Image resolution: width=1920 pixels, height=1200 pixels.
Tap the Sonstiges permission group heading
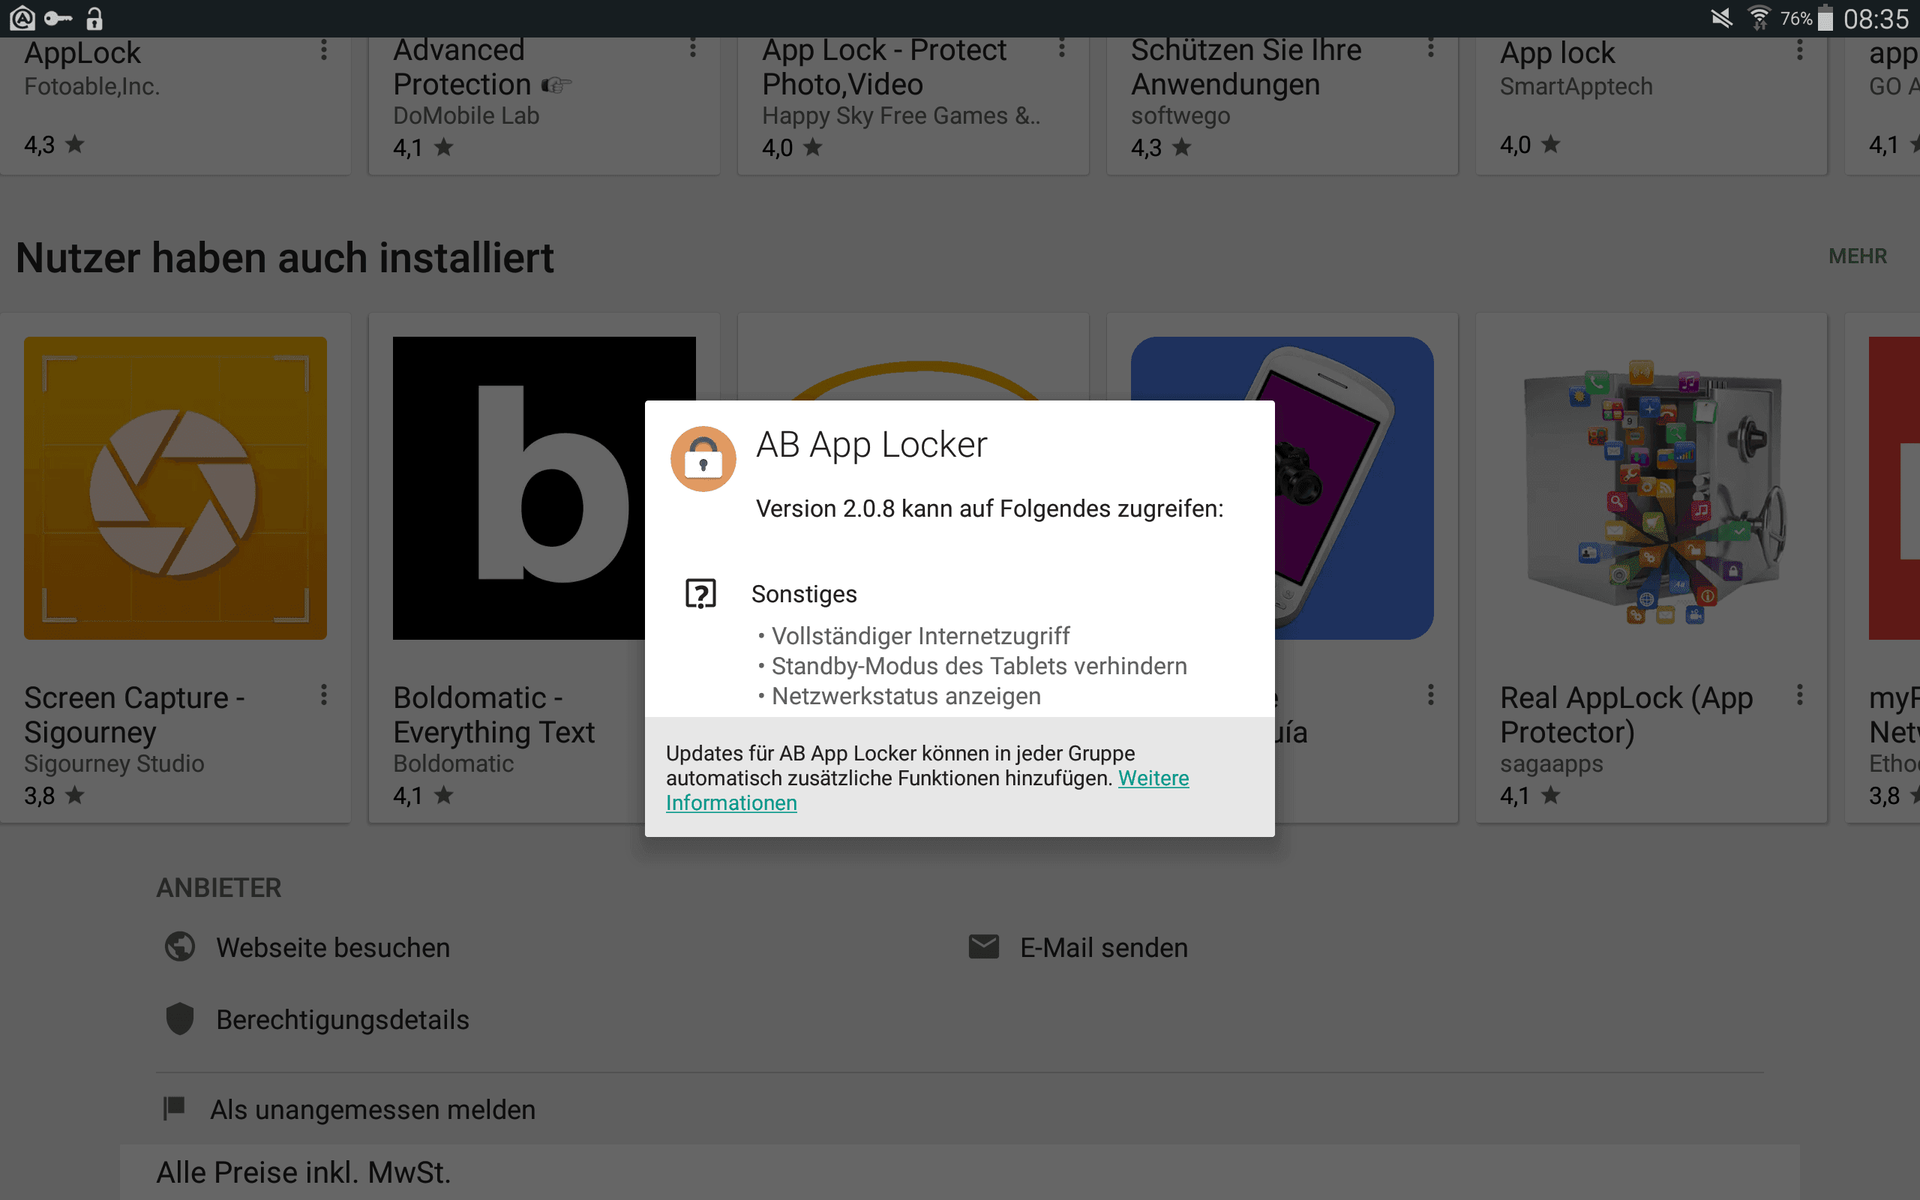[x=804, y=594]
